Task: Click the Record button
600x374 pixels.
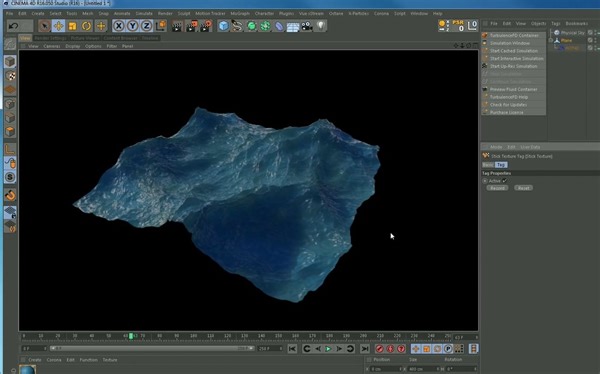Action: point(497,188)
